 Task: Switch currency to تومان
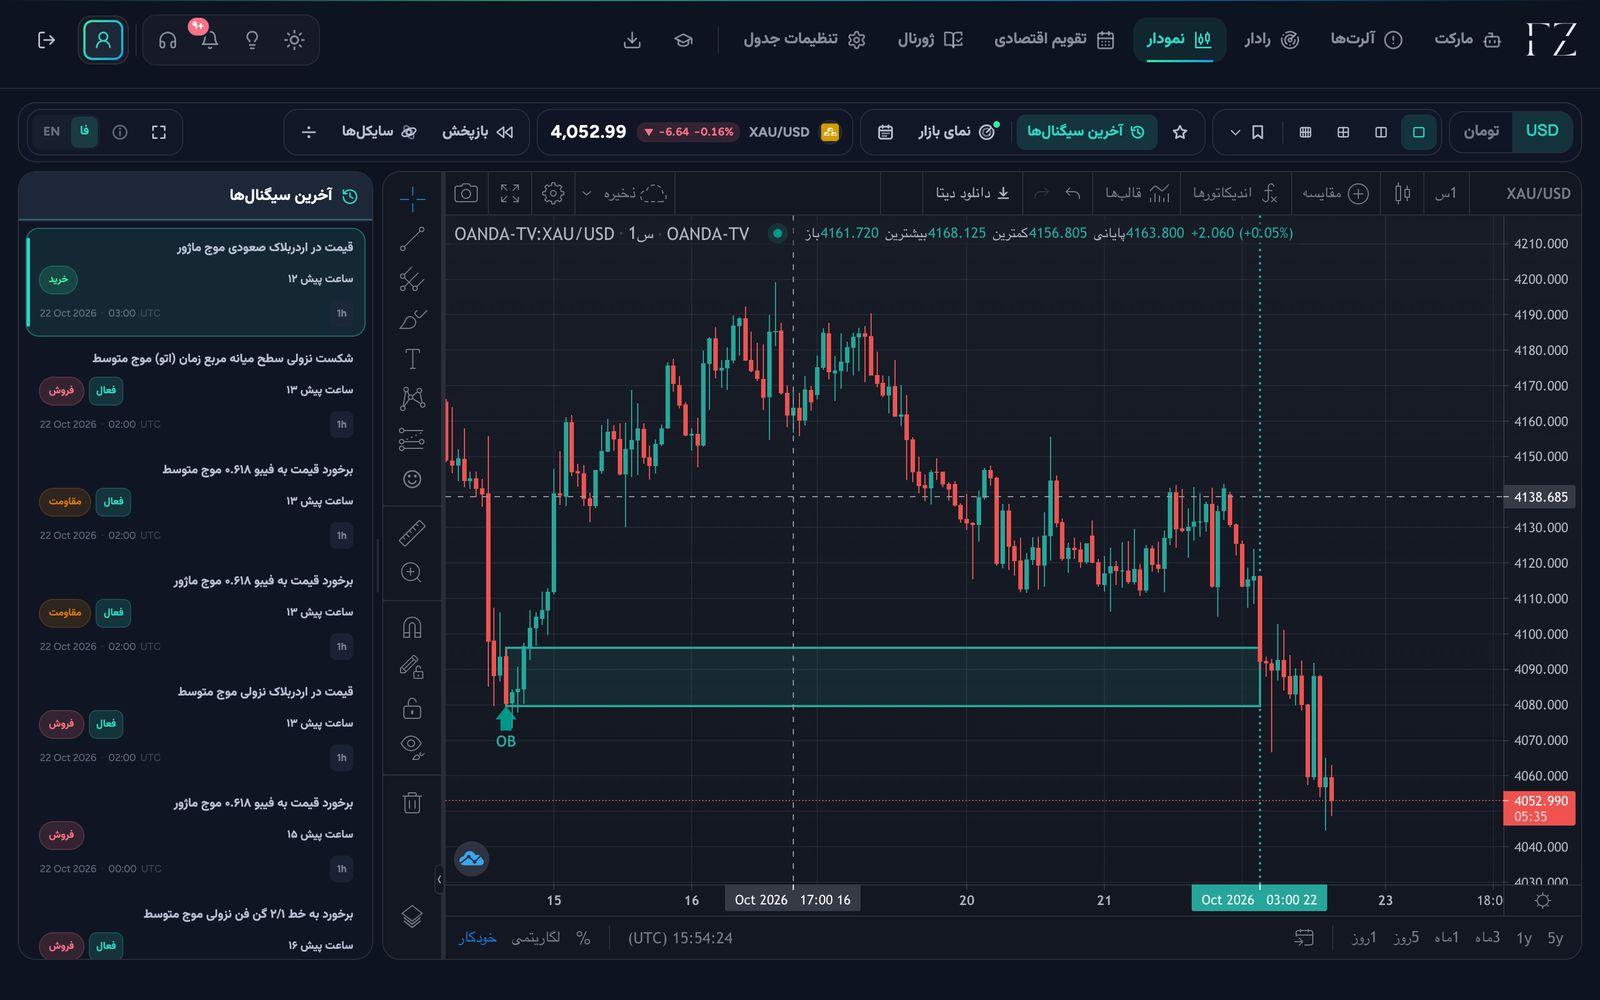click(1481, 132)
